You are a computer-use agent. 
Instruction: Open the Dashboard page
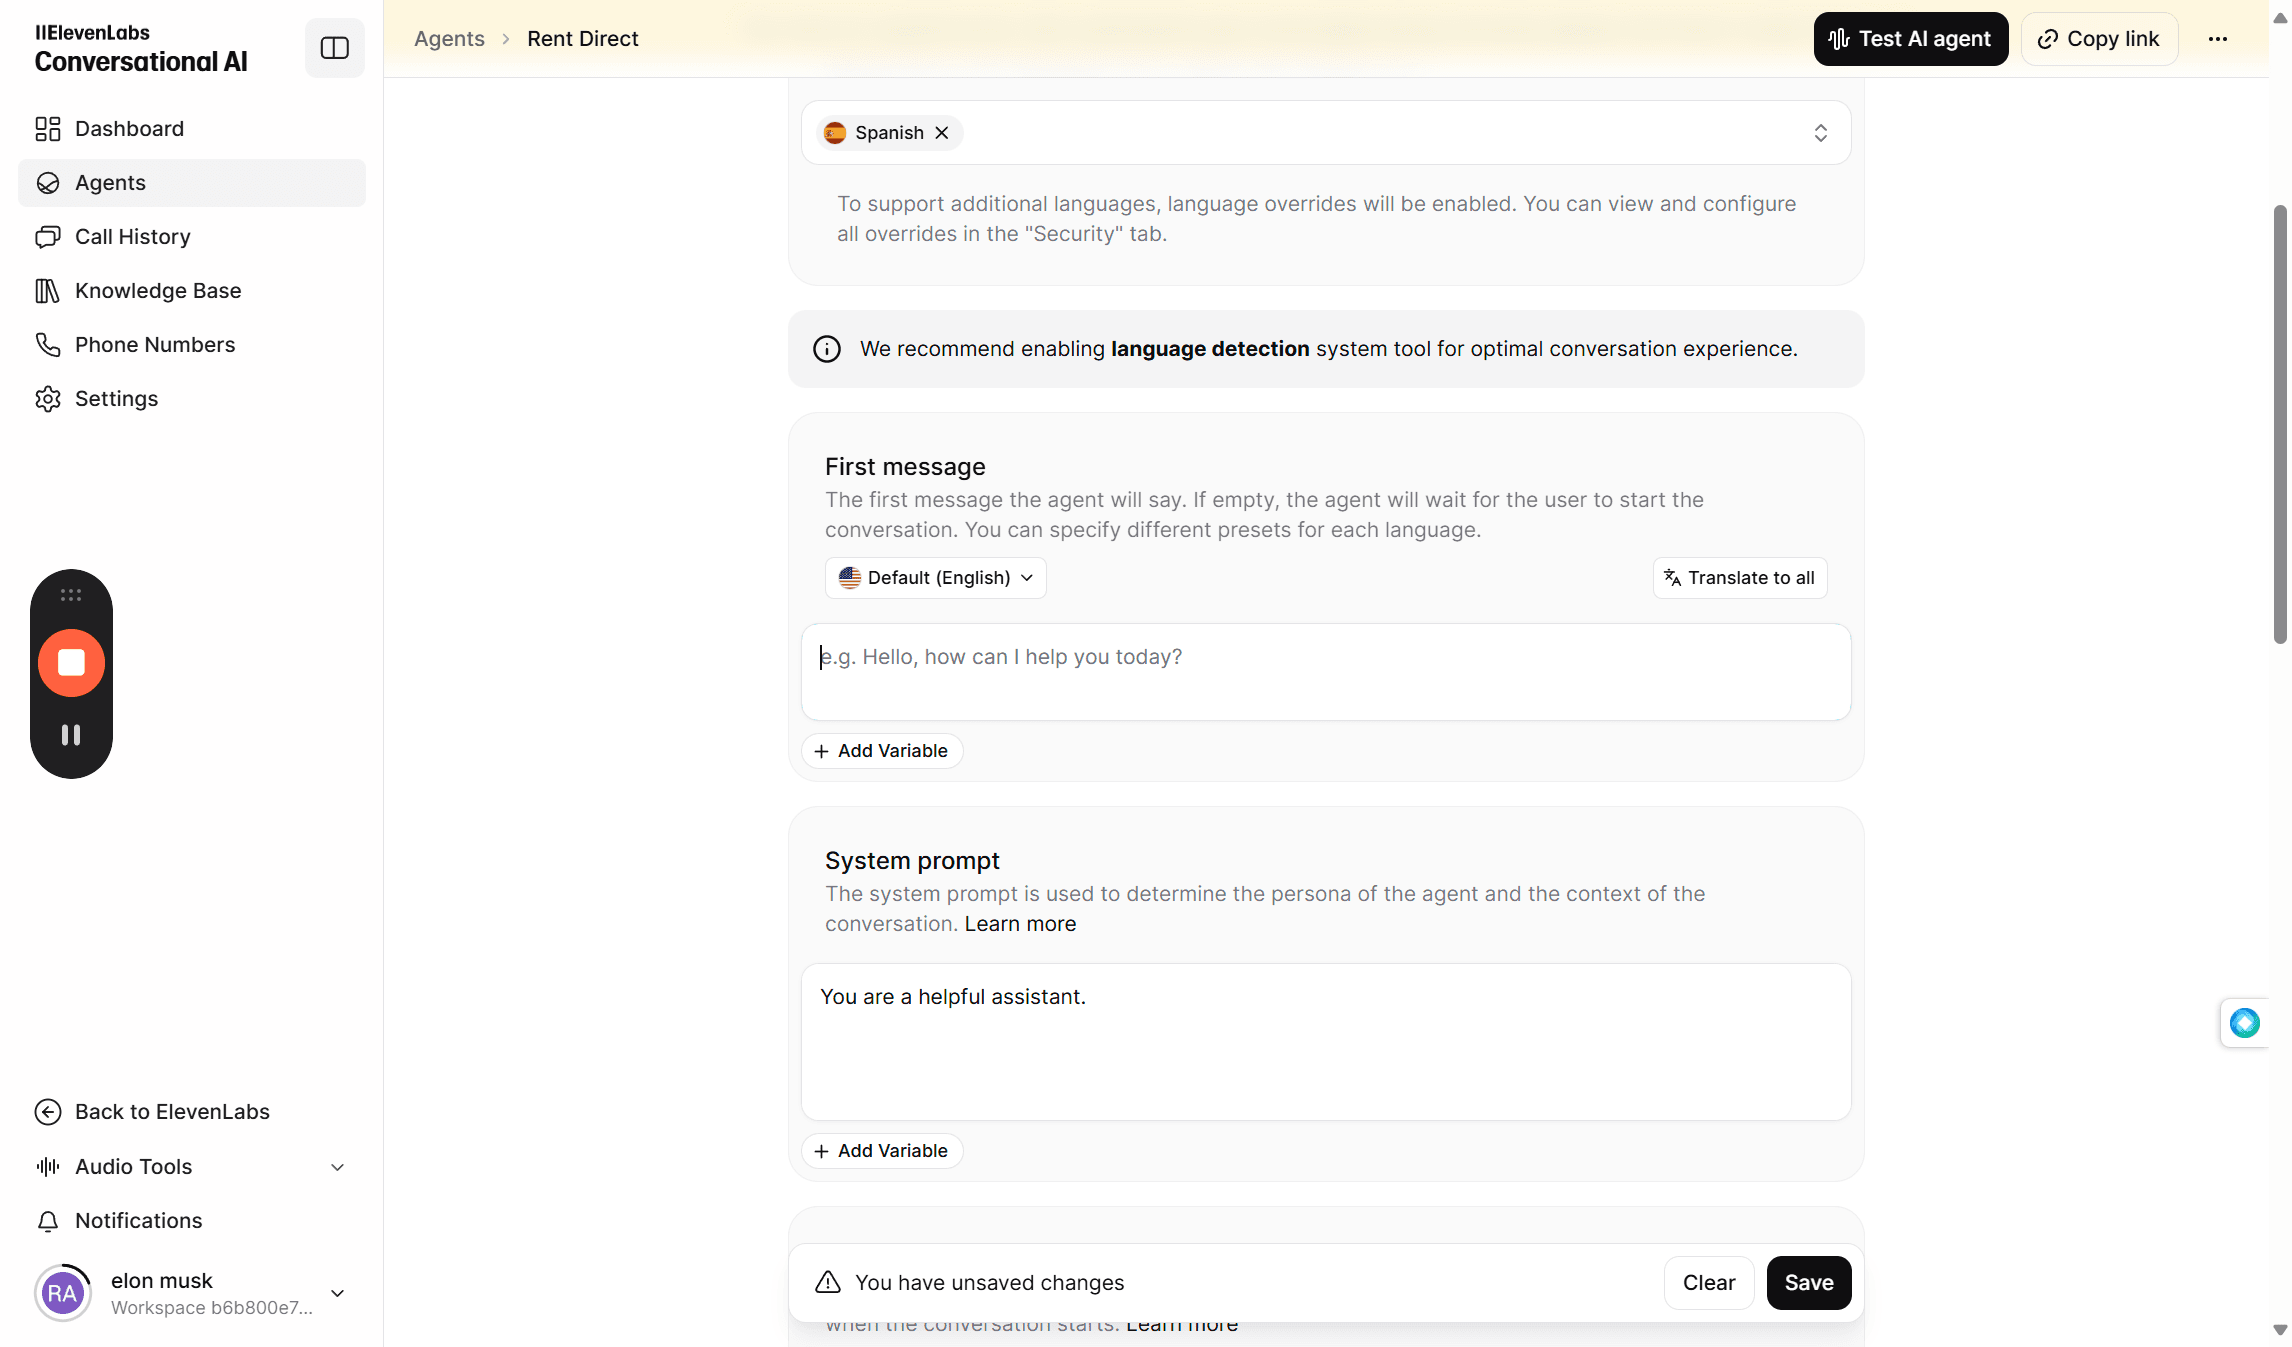[x=192, y=129]
